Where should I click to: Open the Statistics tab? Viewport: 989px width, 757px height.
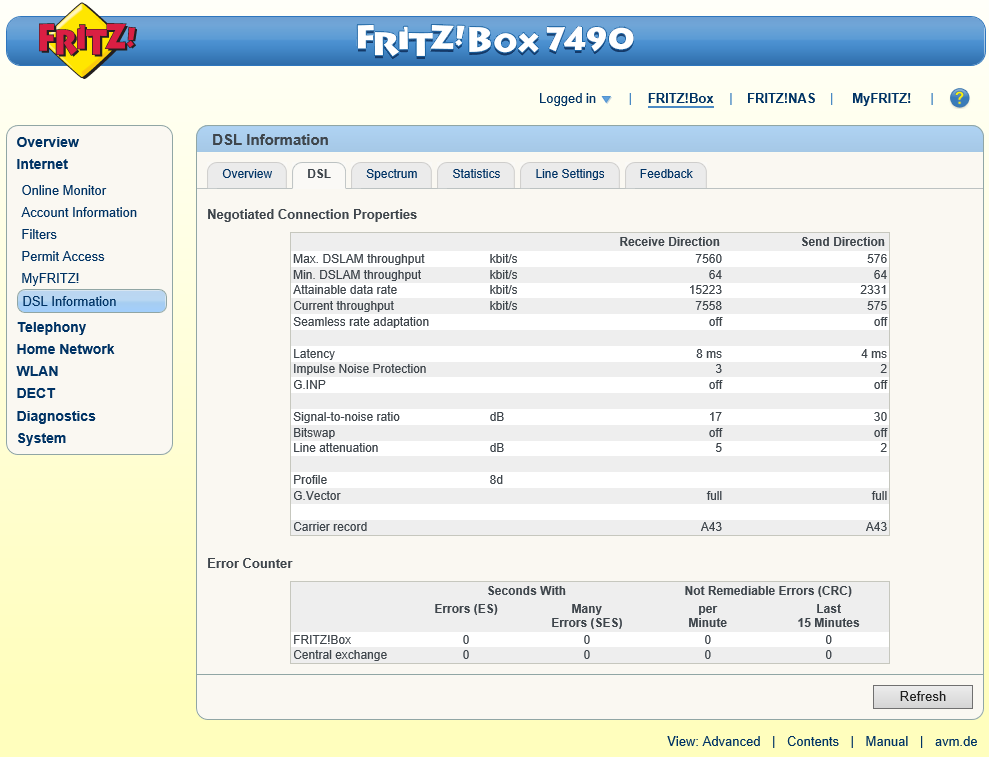[x=476, y=174]
